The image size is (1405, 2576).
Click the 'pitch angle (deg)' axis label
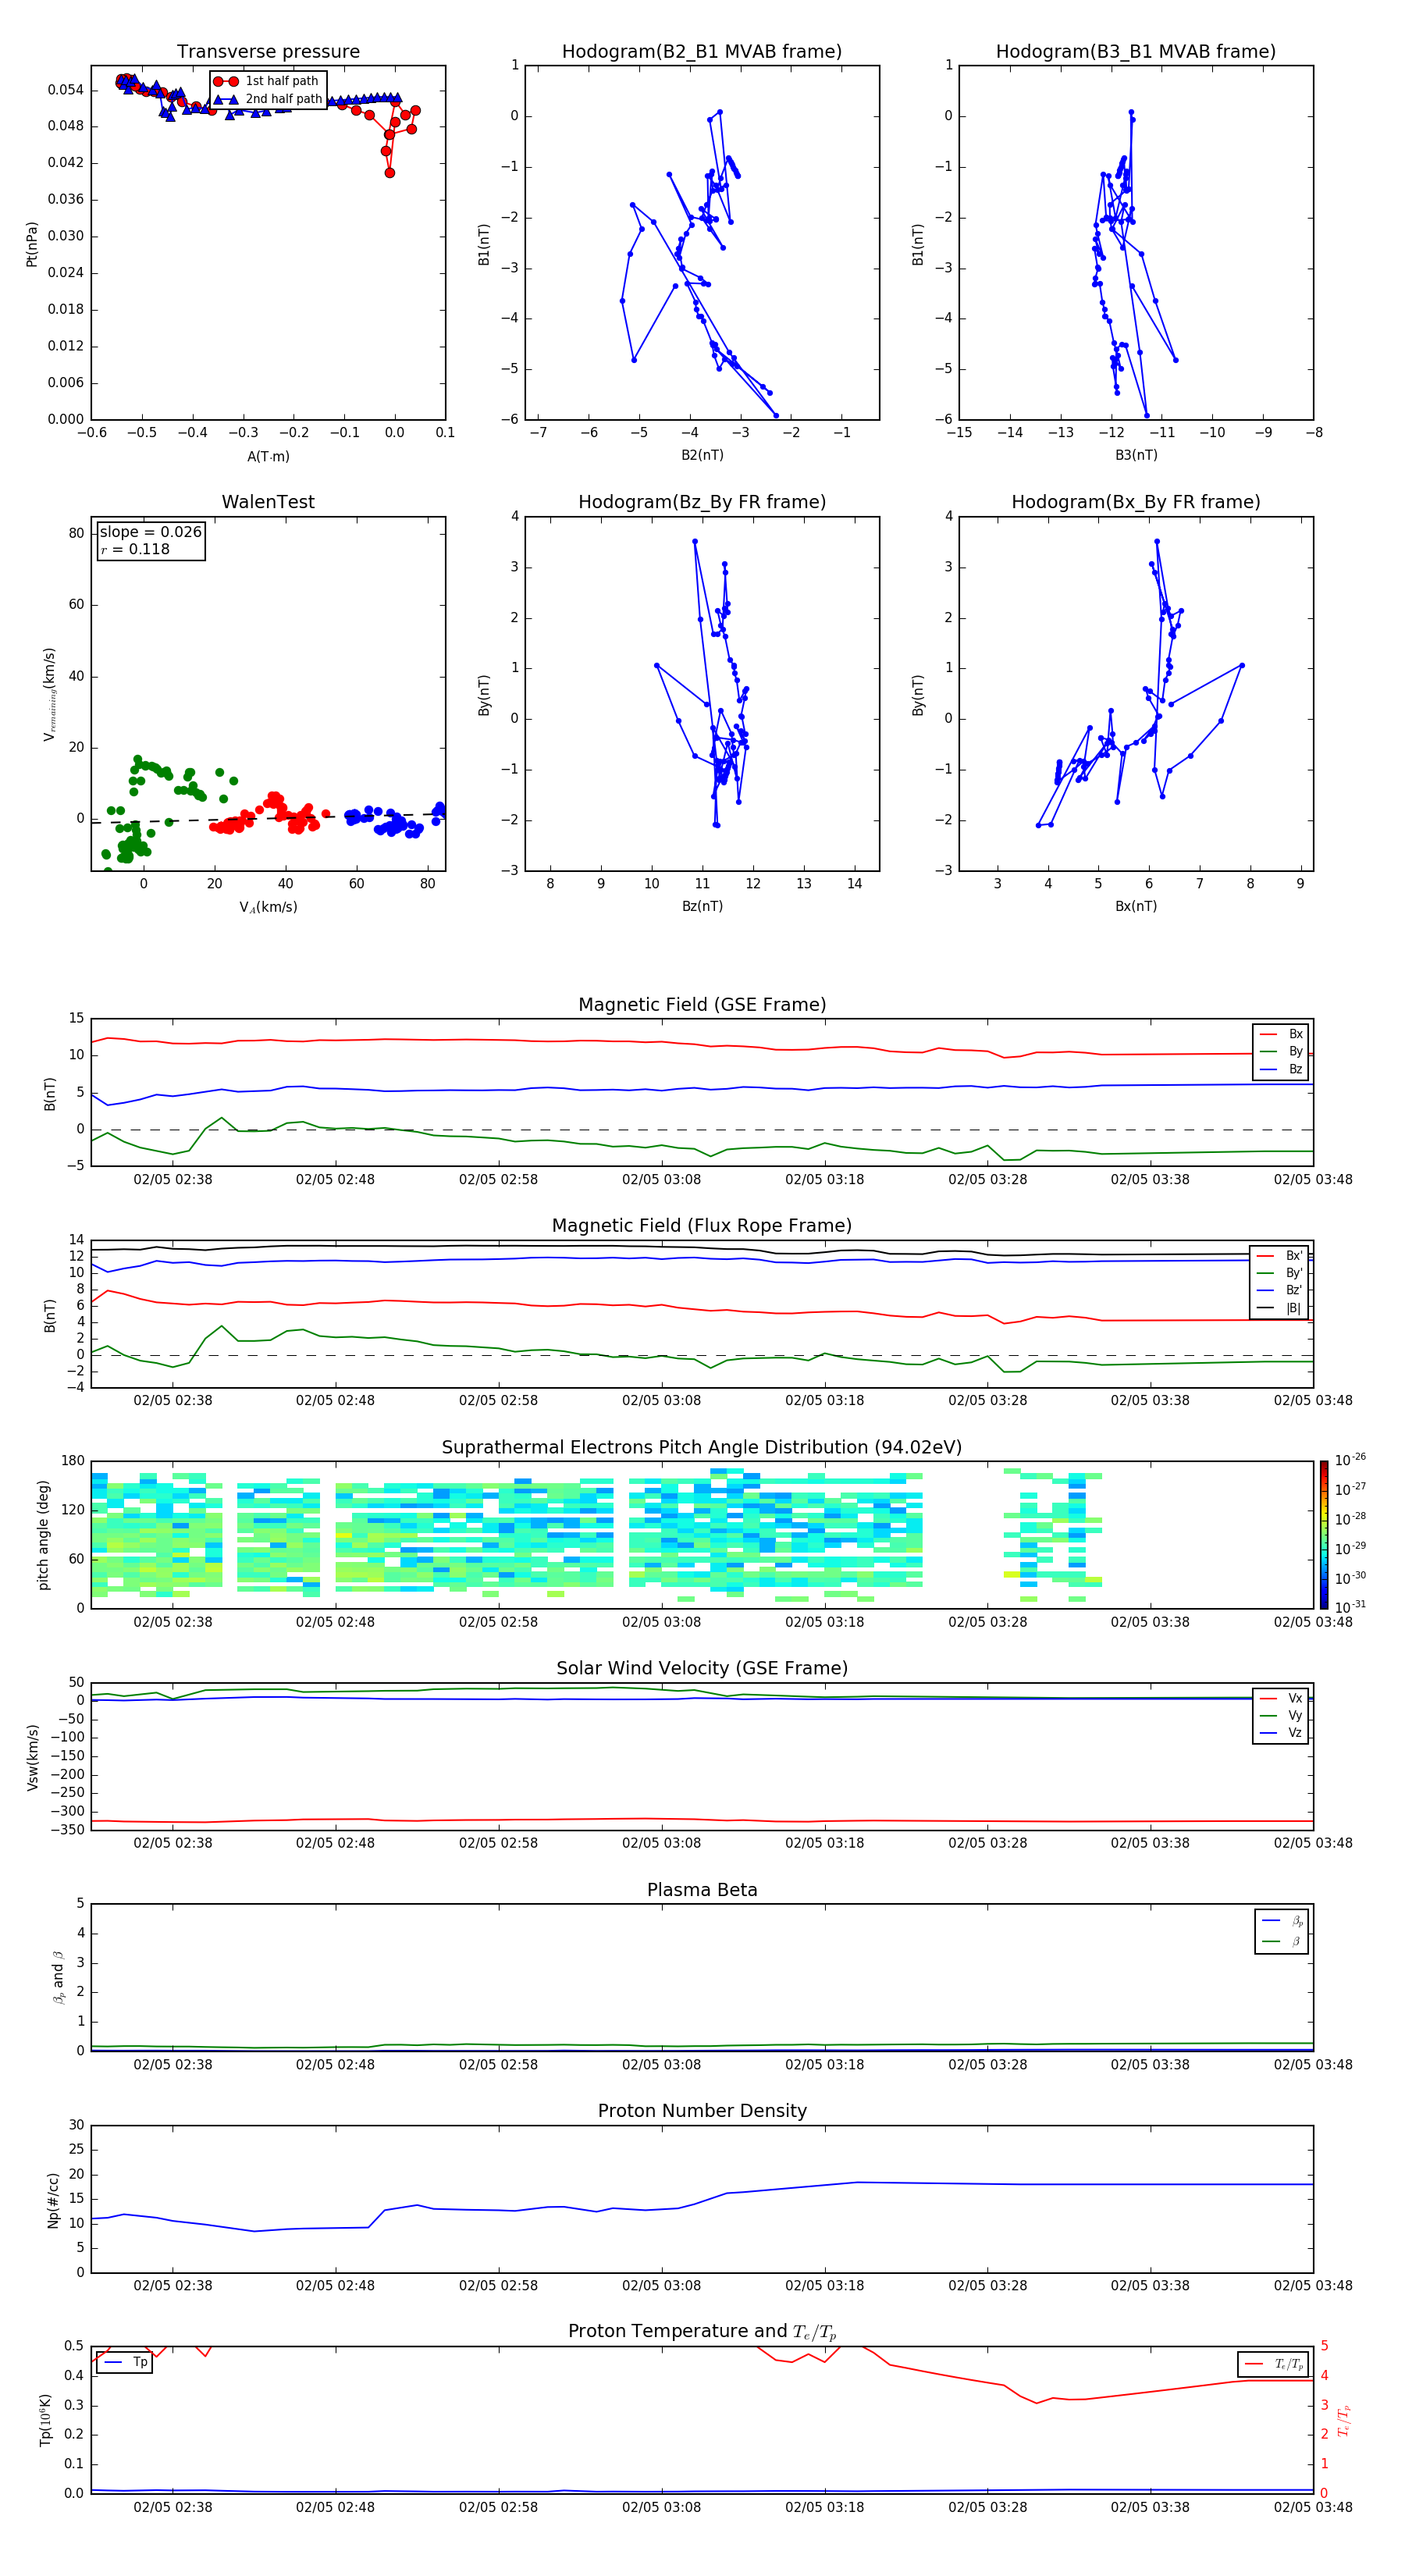point(43,1535)
